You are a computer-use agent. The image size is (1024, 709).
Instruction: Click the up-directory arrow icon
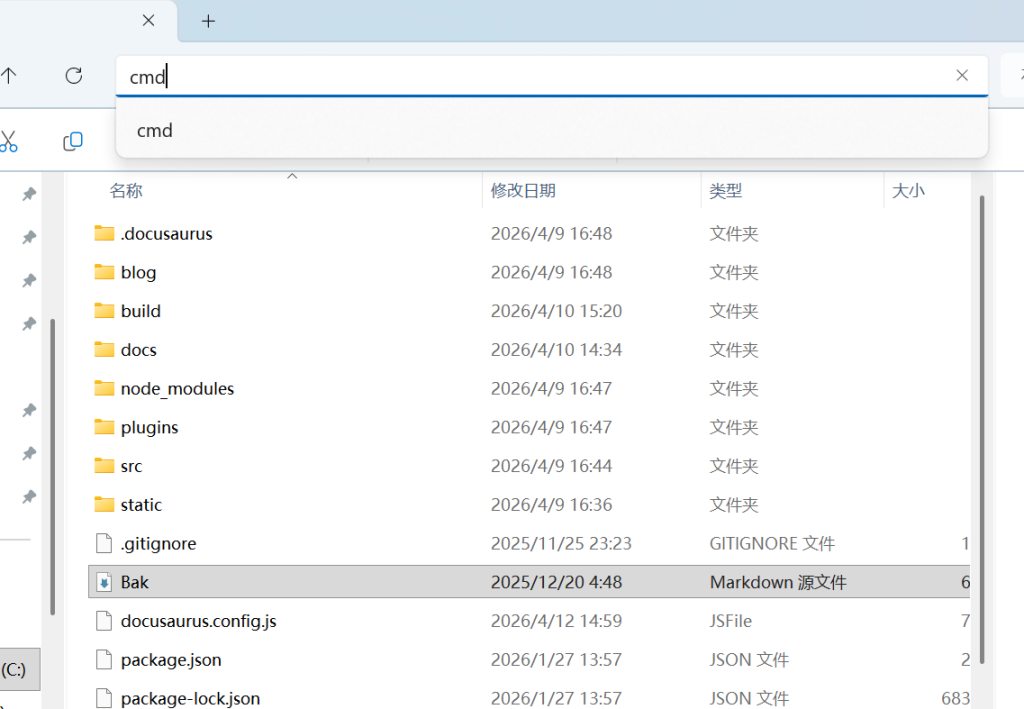[9, 76]
